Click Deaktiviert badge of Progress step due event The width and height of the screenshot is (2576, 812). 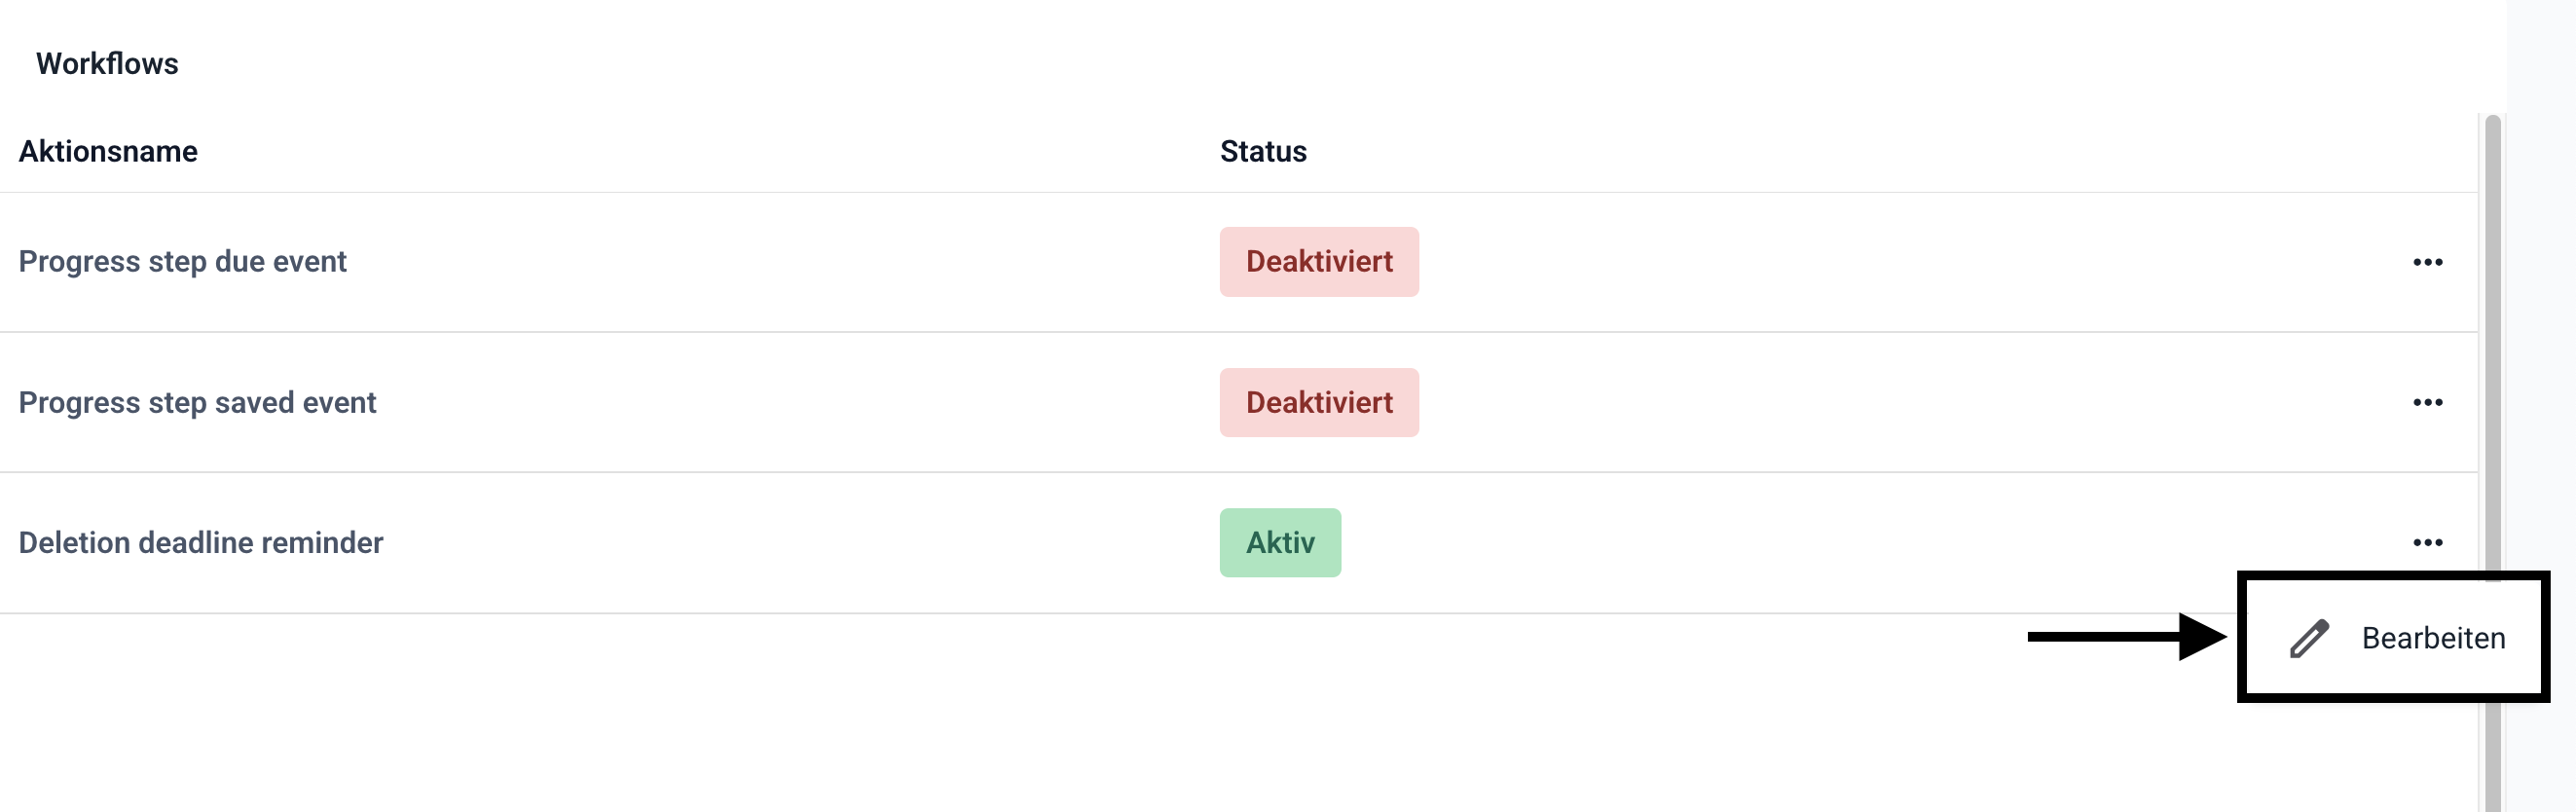[x=1318, y=262]
